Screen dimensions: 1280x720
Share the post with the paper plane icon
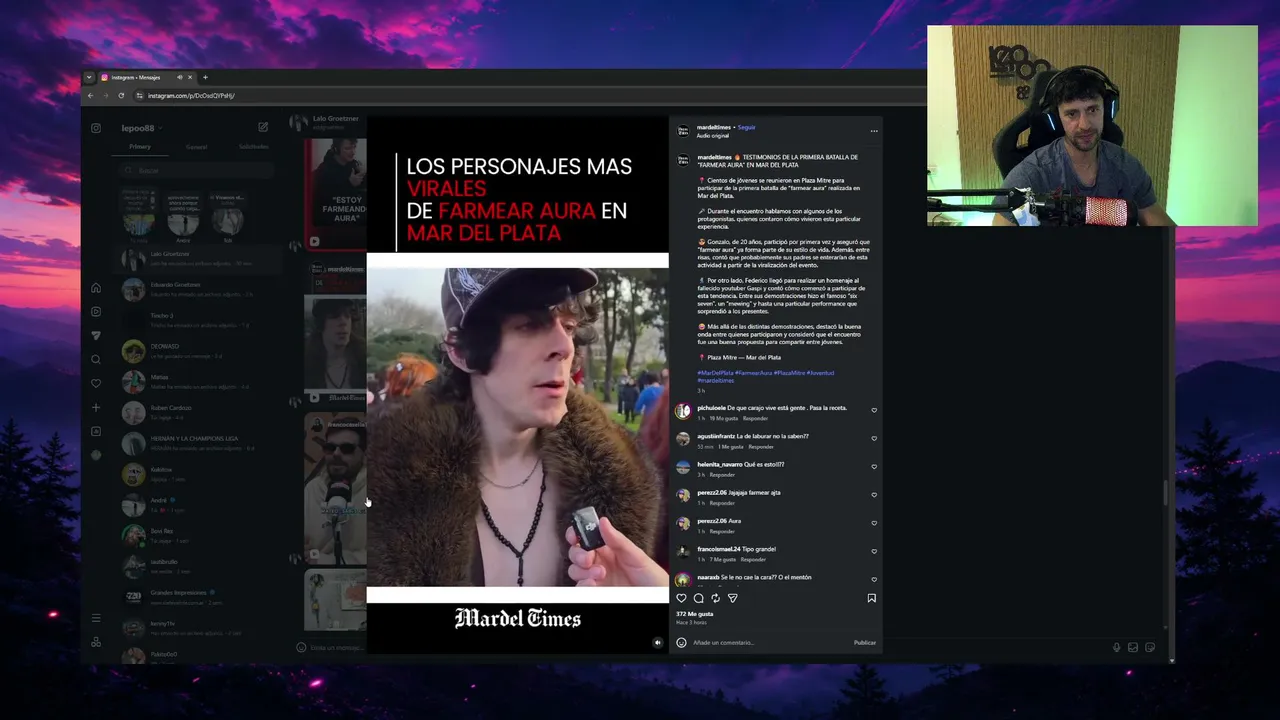(x=732, y=598)
